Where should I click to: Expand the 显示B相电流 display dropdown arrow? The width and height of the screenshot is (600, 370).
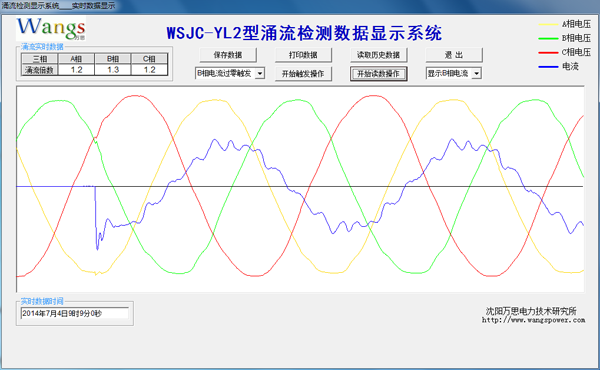click(476, 73)
